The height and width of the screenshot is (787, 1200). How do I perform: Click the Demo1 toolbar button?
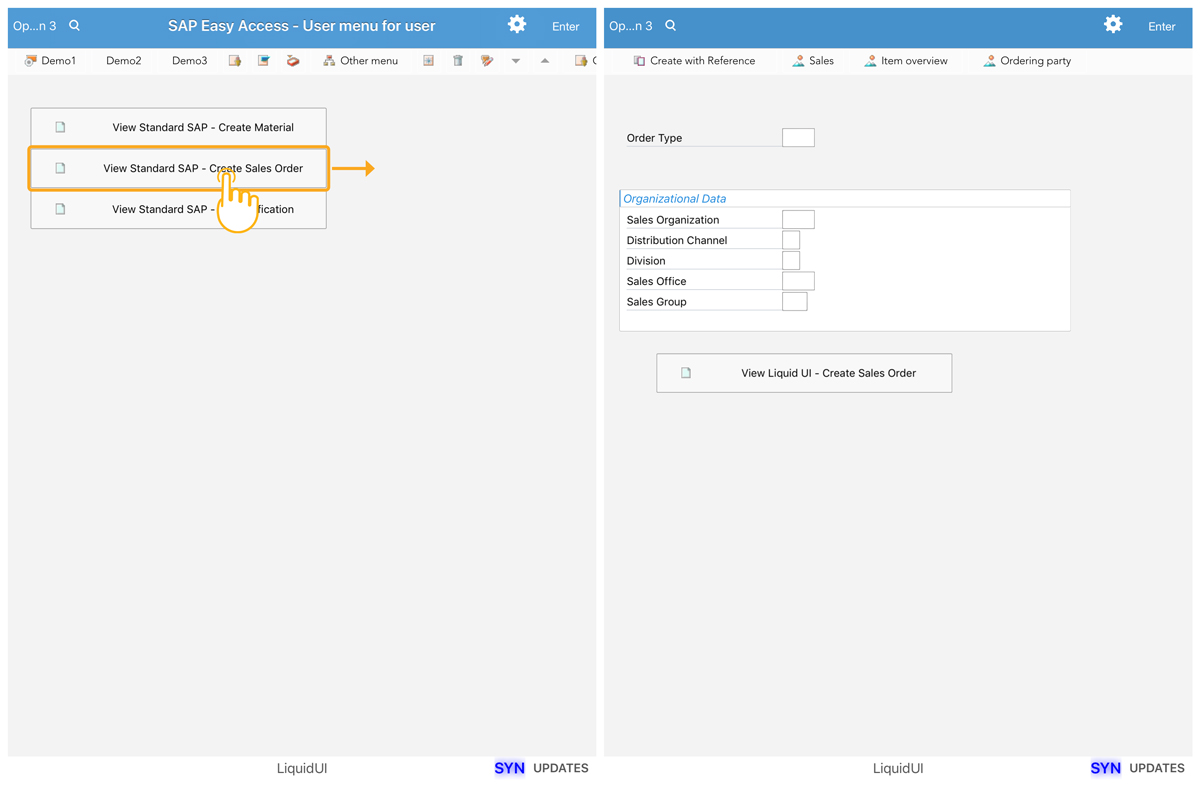(x=50, y=61)
